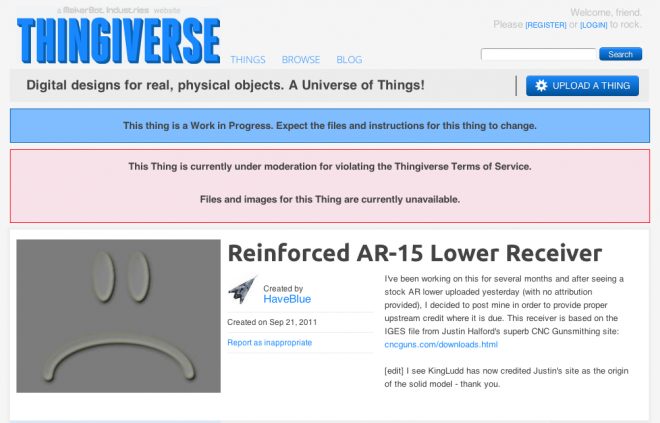Click the Thingiverse logo
This screenshot has width=660, height=423.
pos(118,40)
